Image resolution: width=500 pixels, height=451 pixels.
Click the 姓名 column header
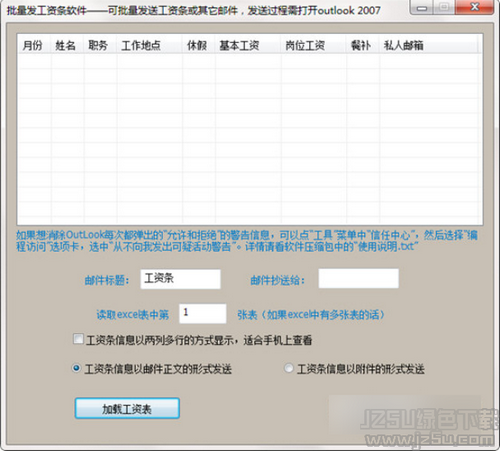[x=67, y=45]
